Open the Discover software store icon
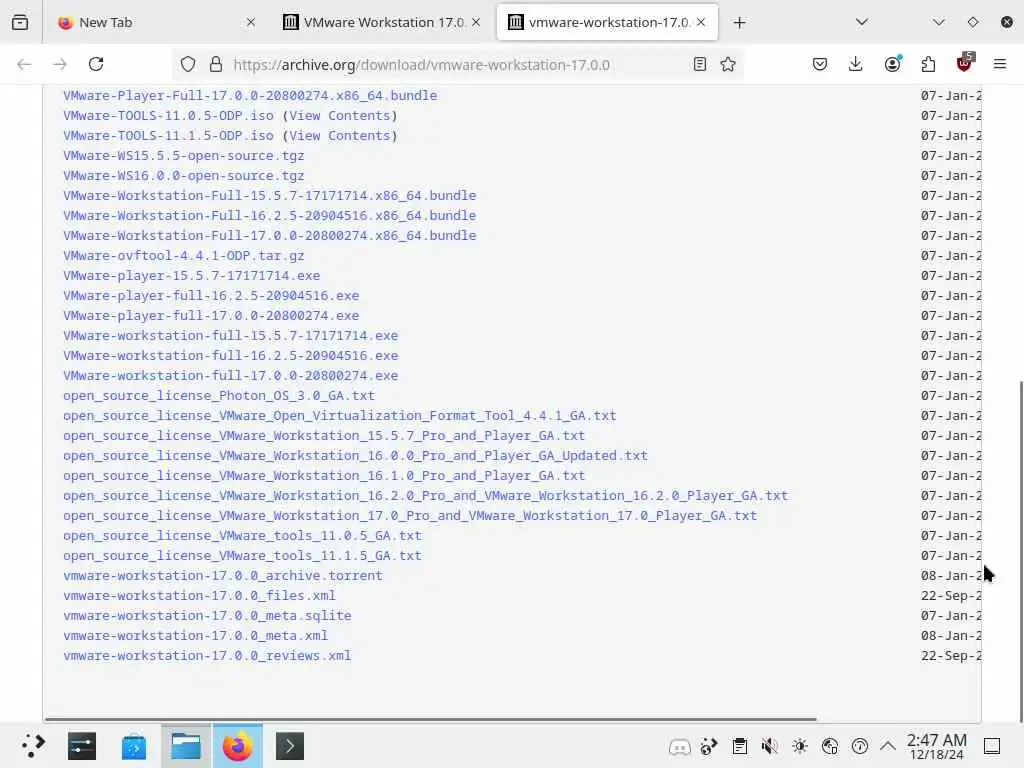Viewport: 1024px width, 768px height. point(133,746)
